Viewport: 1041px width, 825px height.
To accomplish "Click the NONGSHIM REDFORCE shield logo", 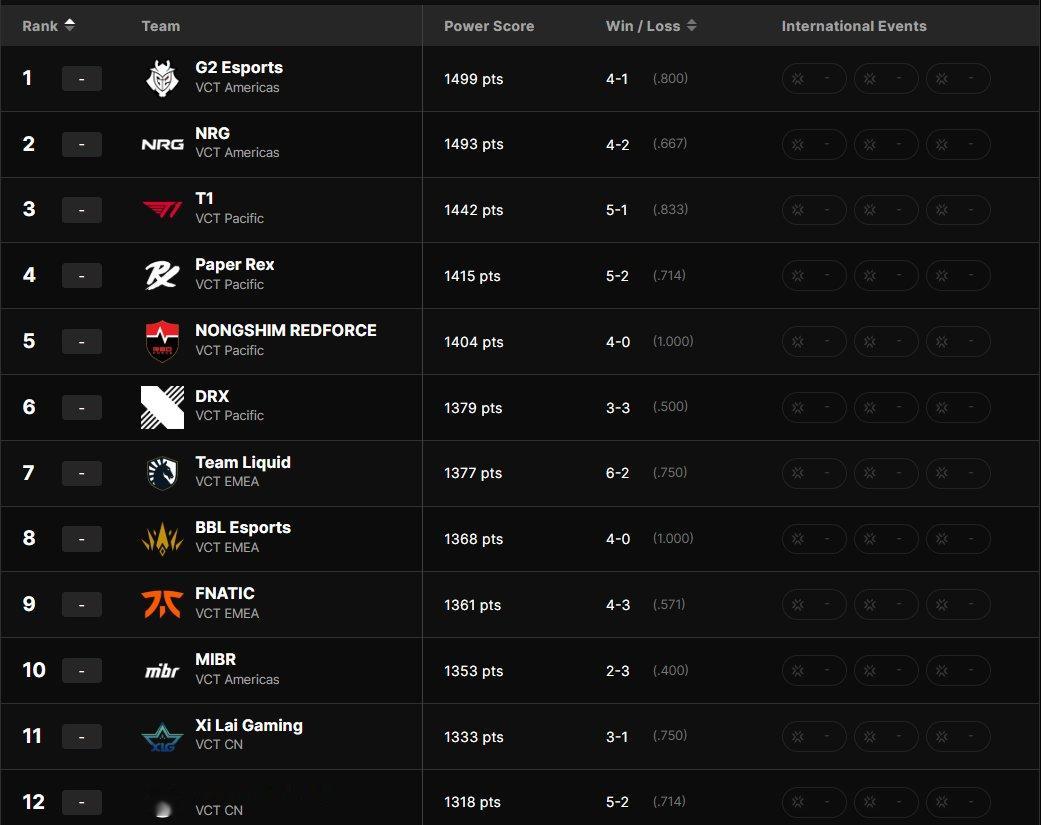I will (162, 341).
